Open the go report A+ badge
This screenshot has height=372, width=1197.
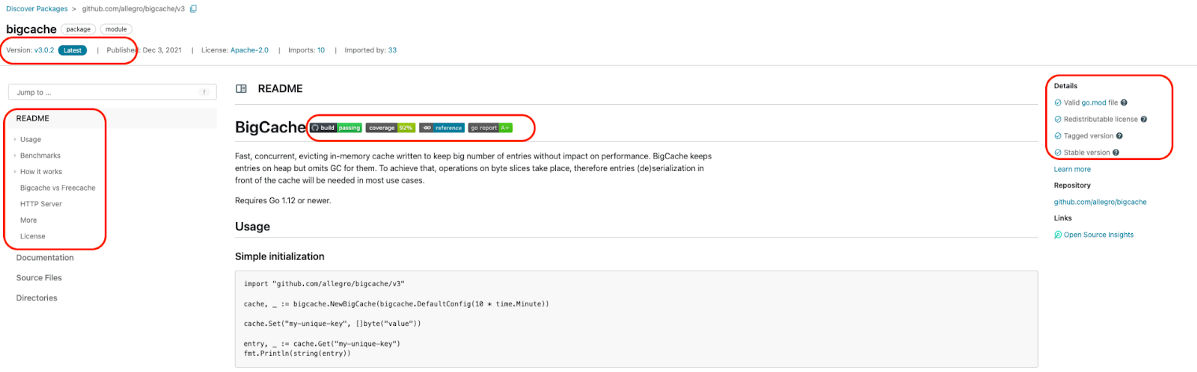[x=490, y=128]
